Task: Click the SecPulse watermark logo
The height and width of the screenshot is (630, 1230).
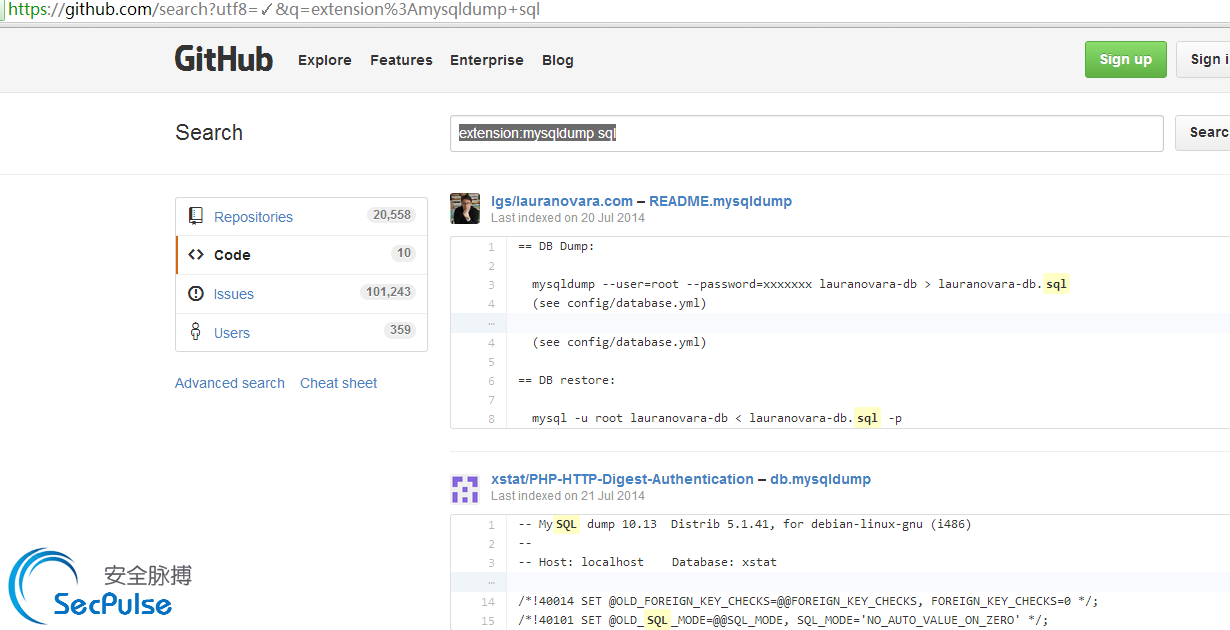Action: (98, 586)
